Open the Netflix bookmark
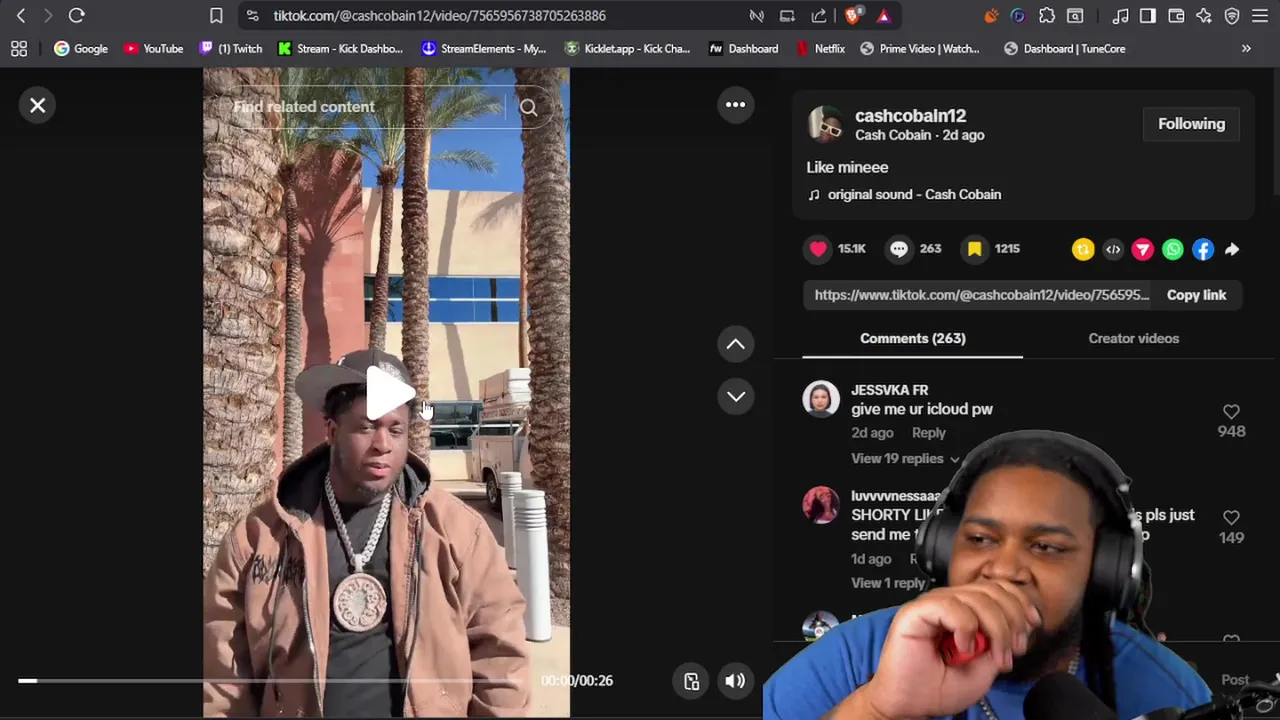 point(821,48)
